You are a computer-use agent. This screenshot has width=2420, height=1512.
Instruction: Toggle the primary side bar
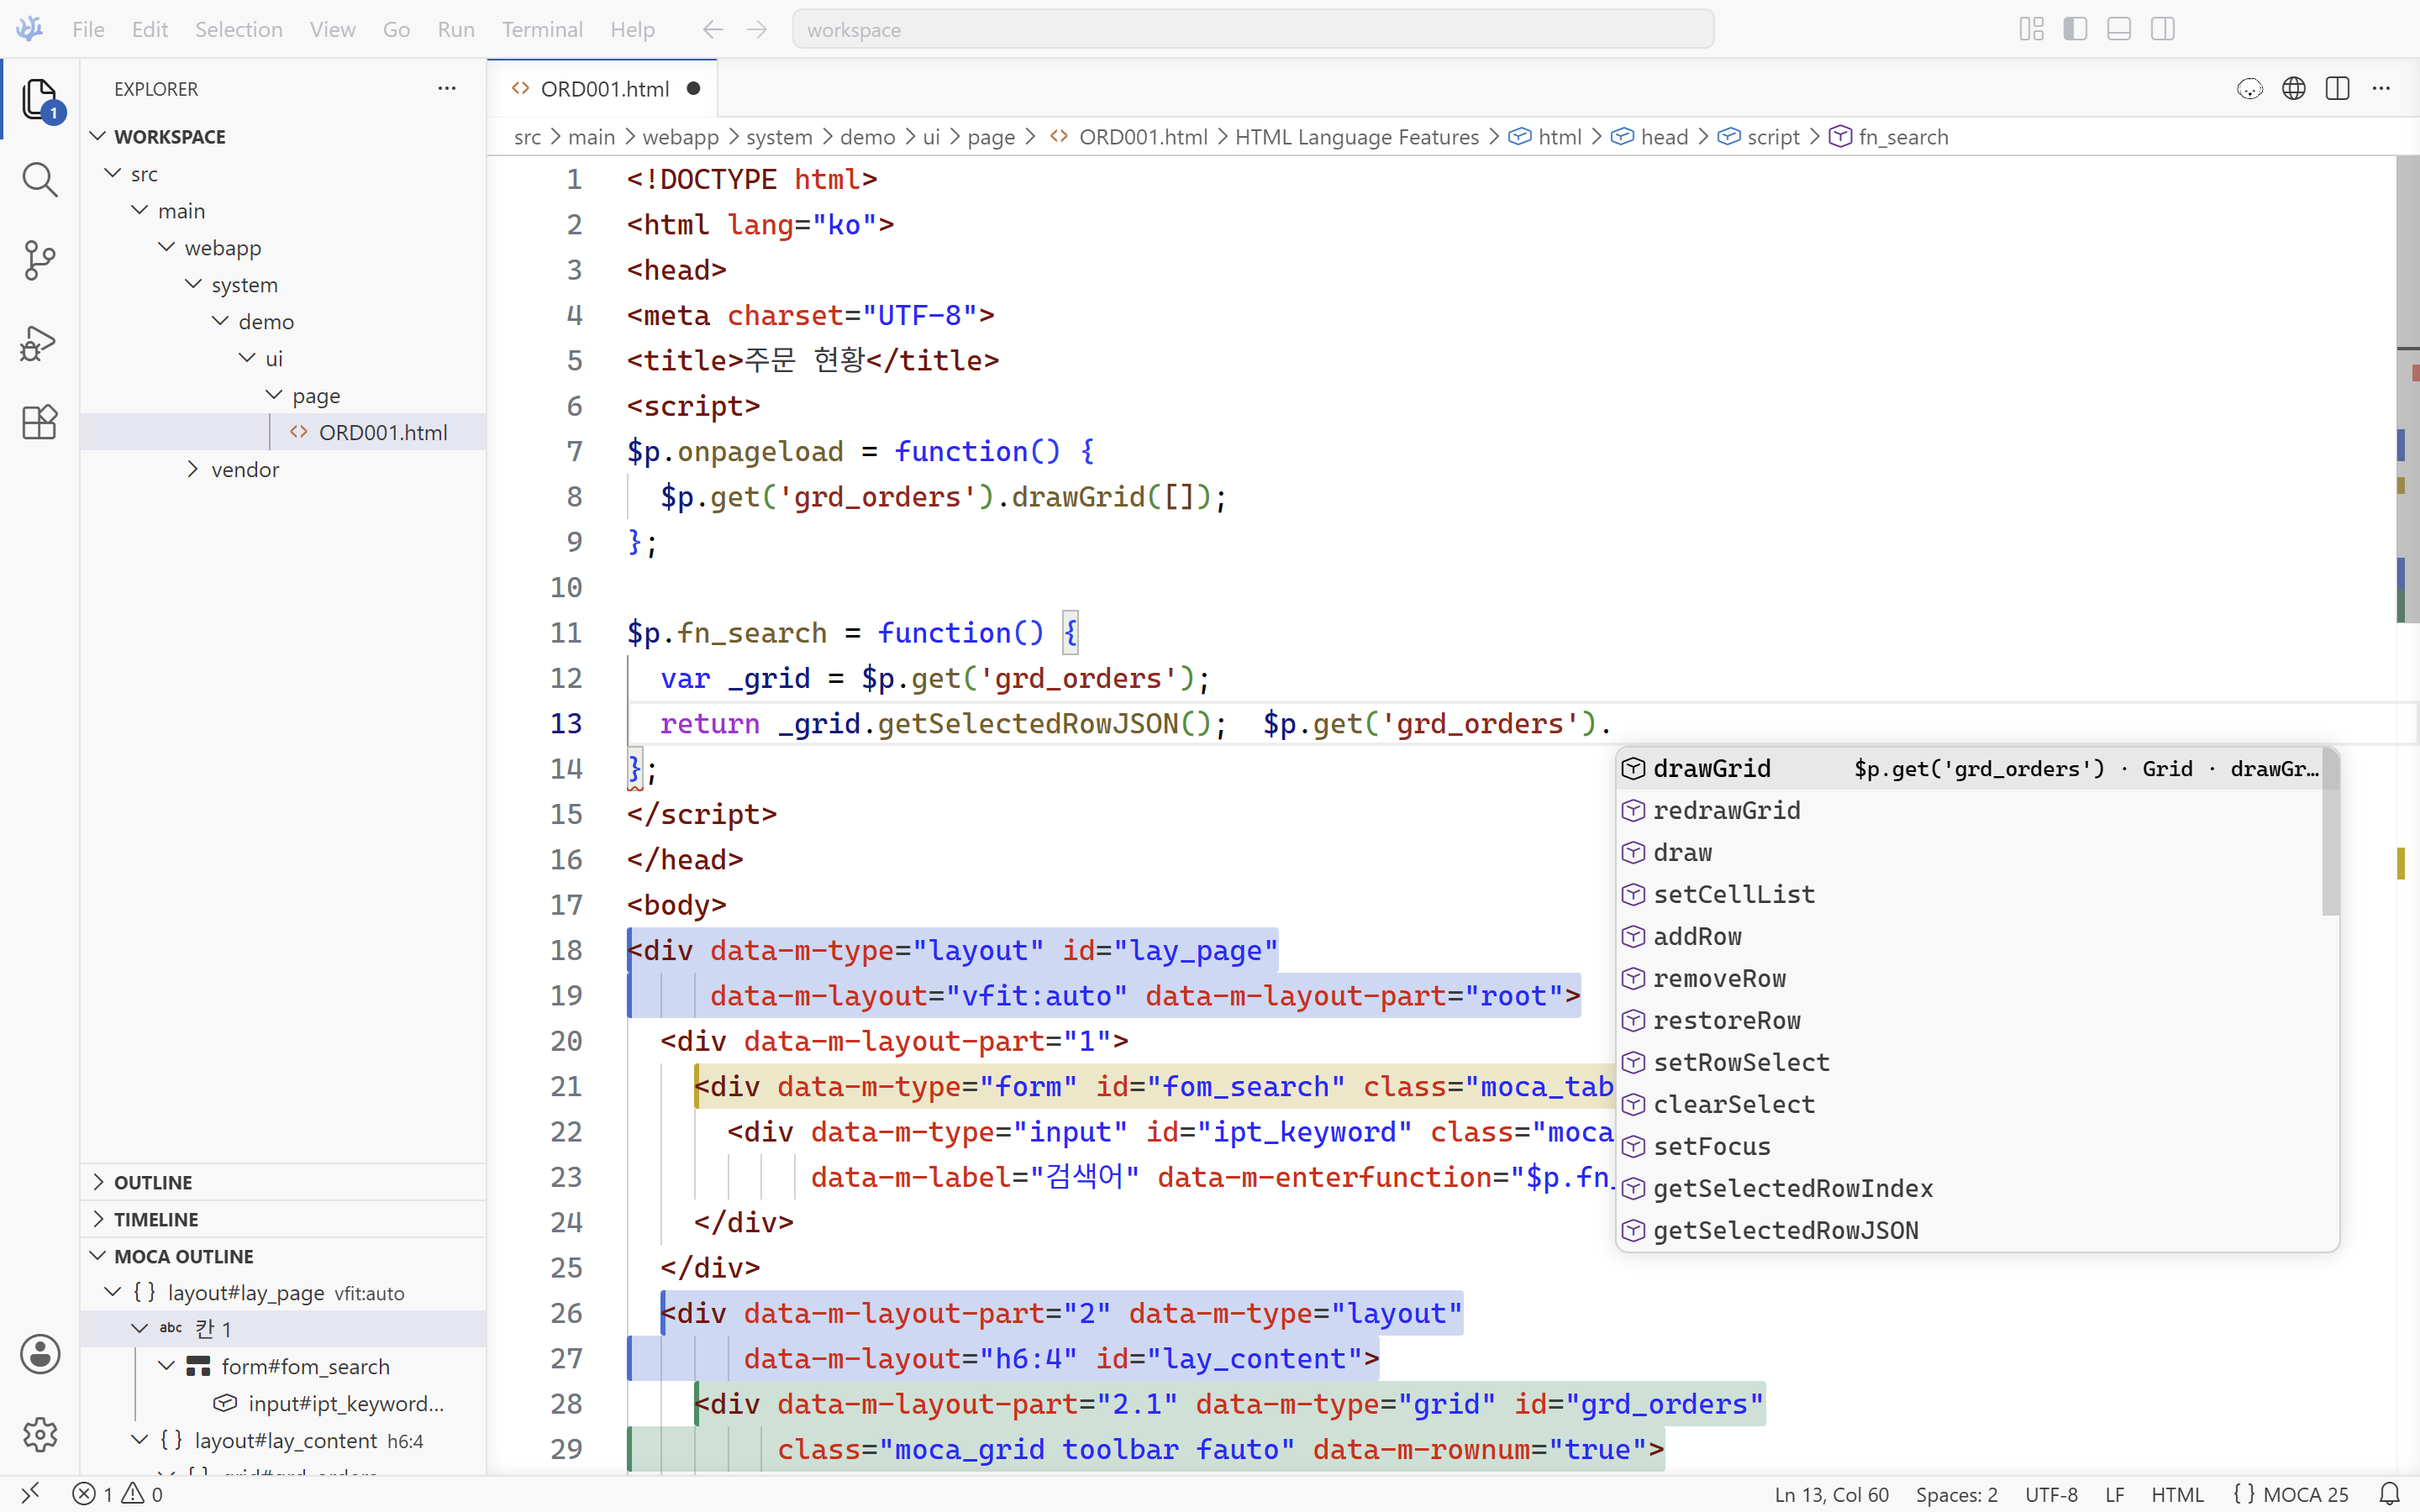pos(2075,29)
